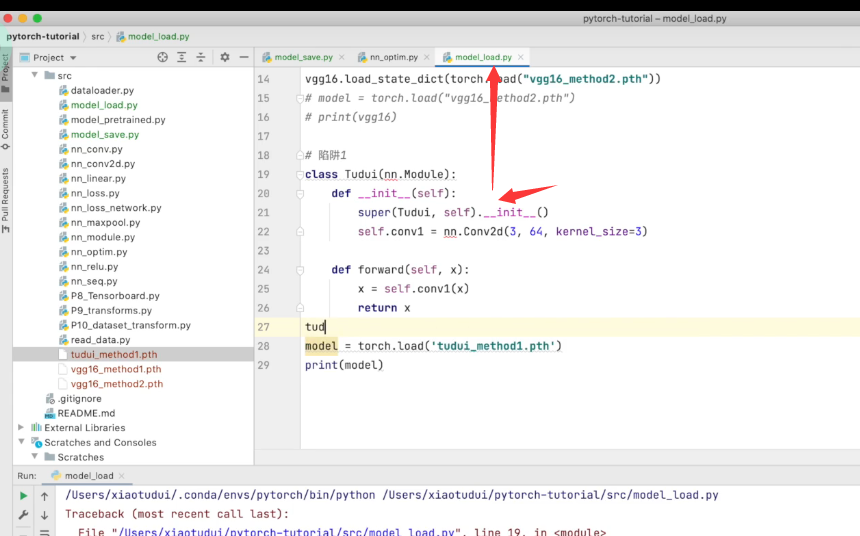Fold __init__ method at line 20
Viewport: 860px width, 536px height.
pos(300,194)
